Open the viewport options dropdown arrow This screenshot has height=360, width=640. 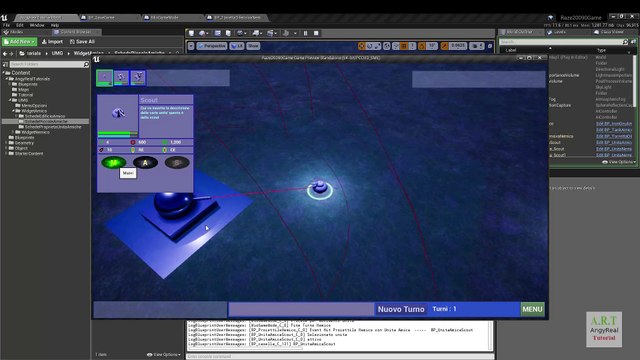pyautogui.click(x=191, y=46)
